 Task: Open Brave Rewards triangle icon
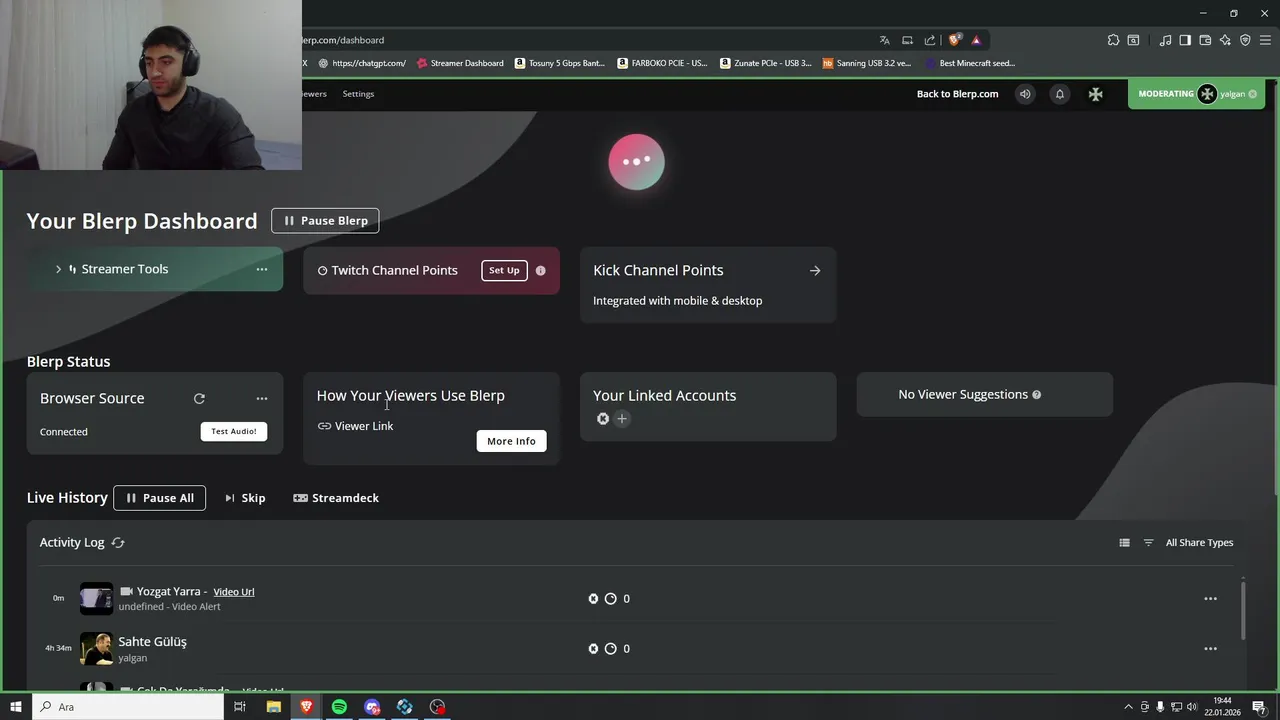coord(977,40)
